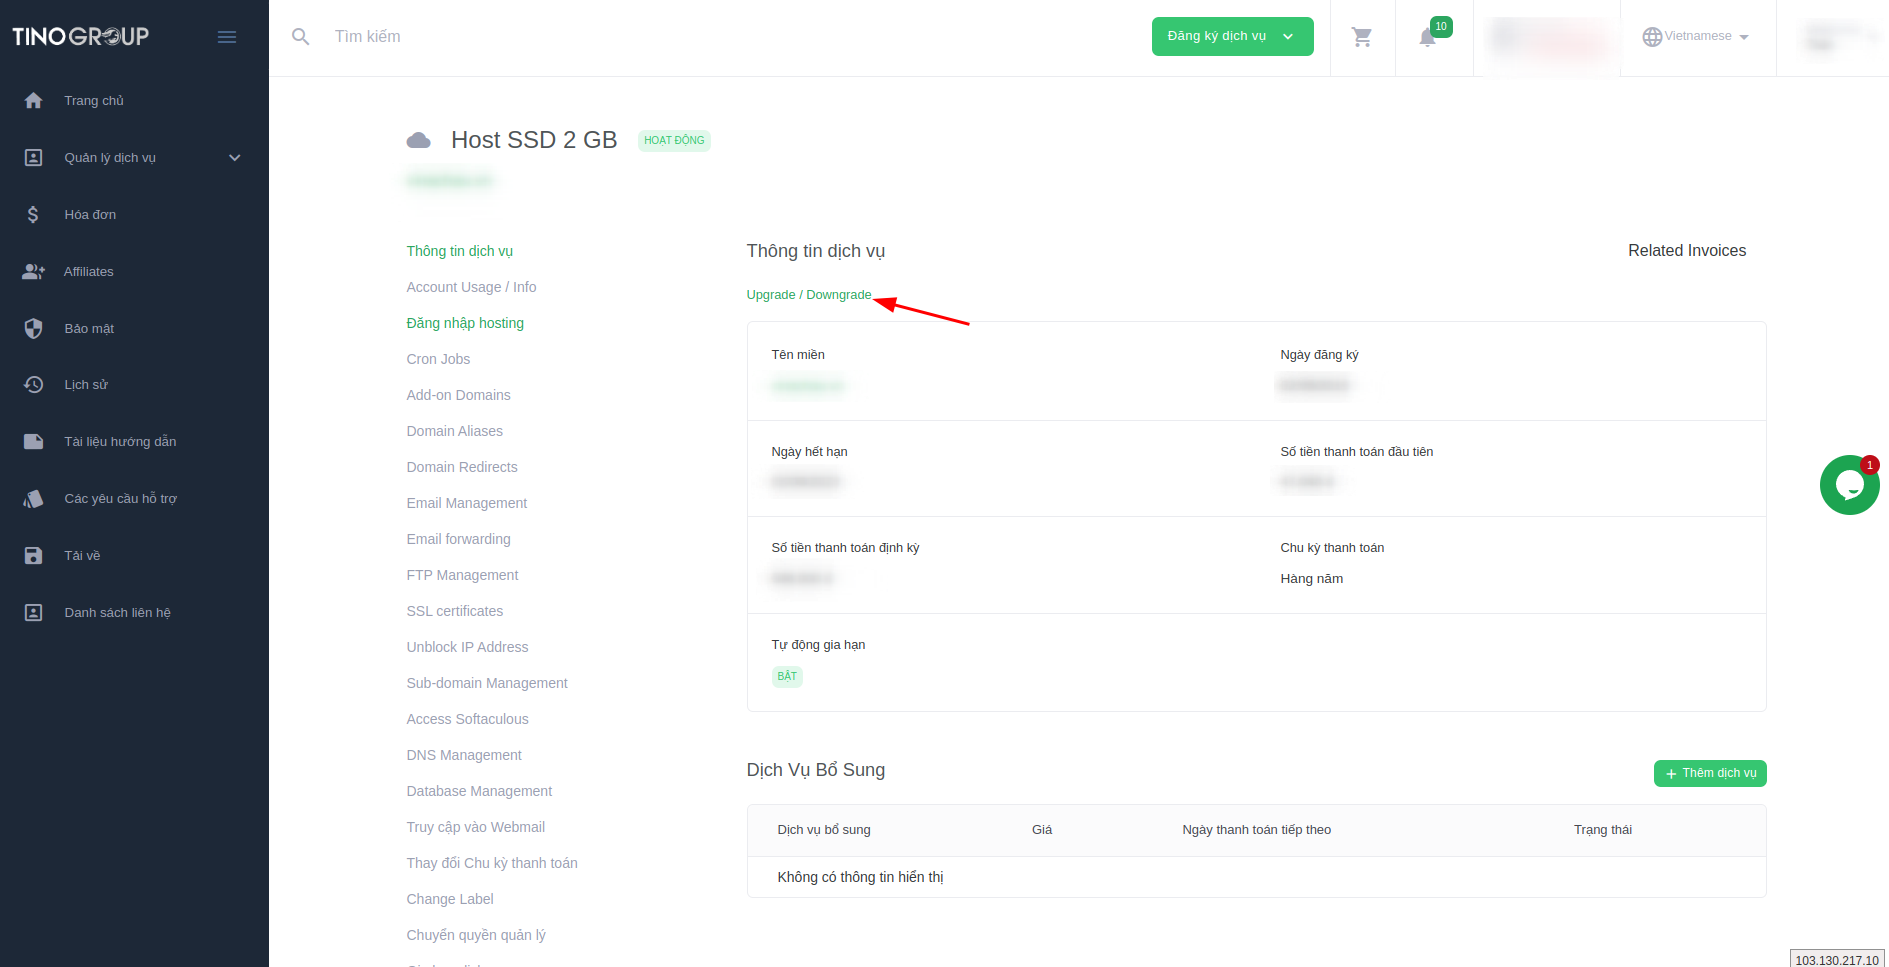1889x967 pixels.
Task: Click the Hóa đơn dollar icon
Action: point(33,215)
